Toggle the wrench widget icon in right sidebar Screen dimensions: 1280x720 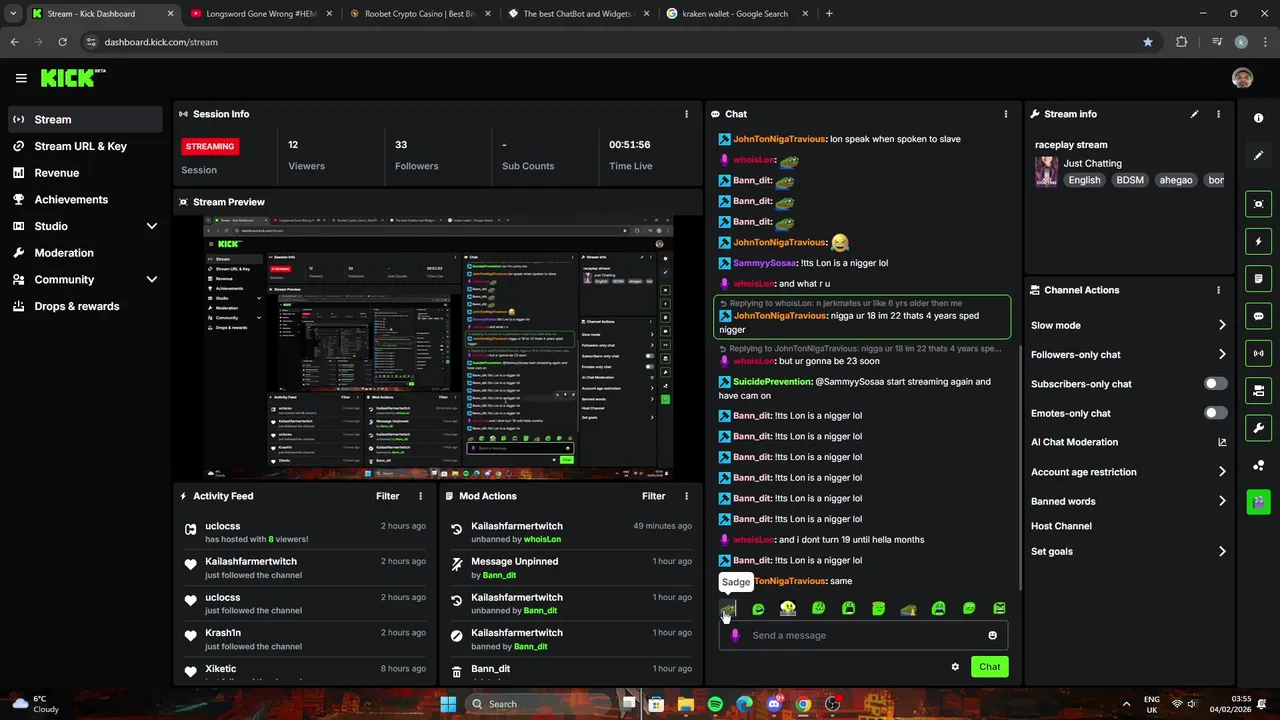(x=1258, y=428)
